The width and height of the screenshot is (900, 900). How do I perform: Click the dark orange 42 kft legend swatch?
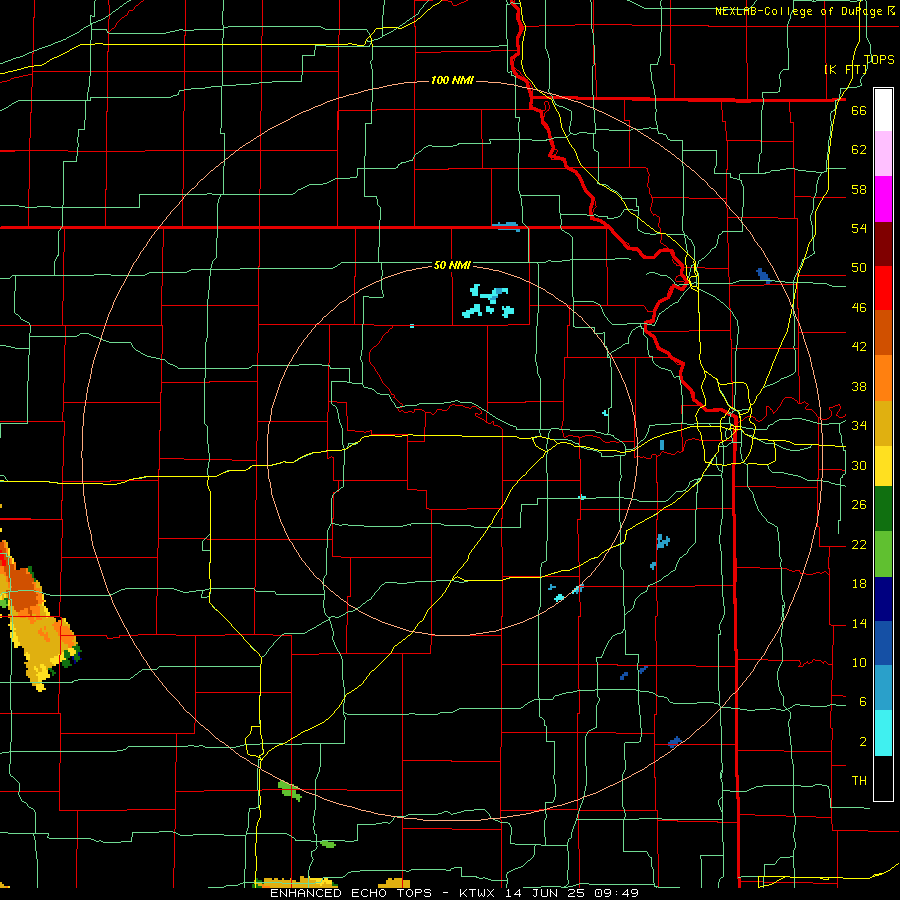(x=883, y=333)
